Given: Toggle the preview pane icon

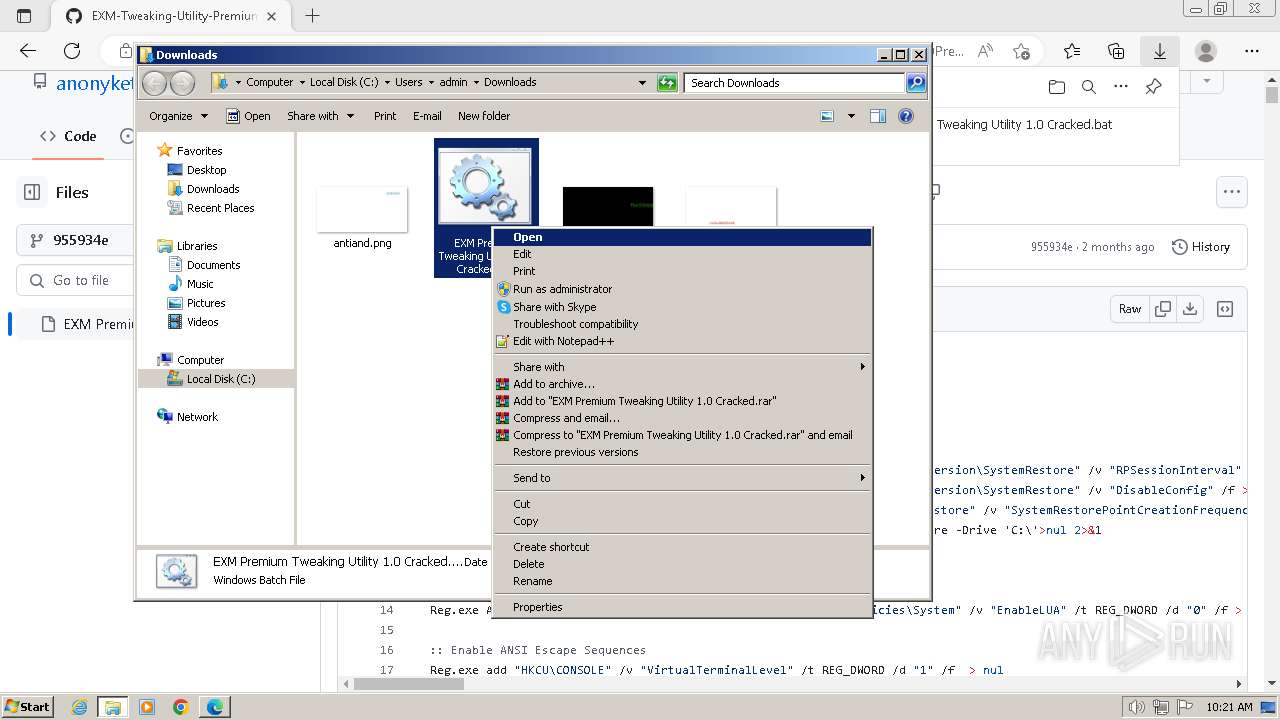Looking at the screenshot, I should 878,116.
